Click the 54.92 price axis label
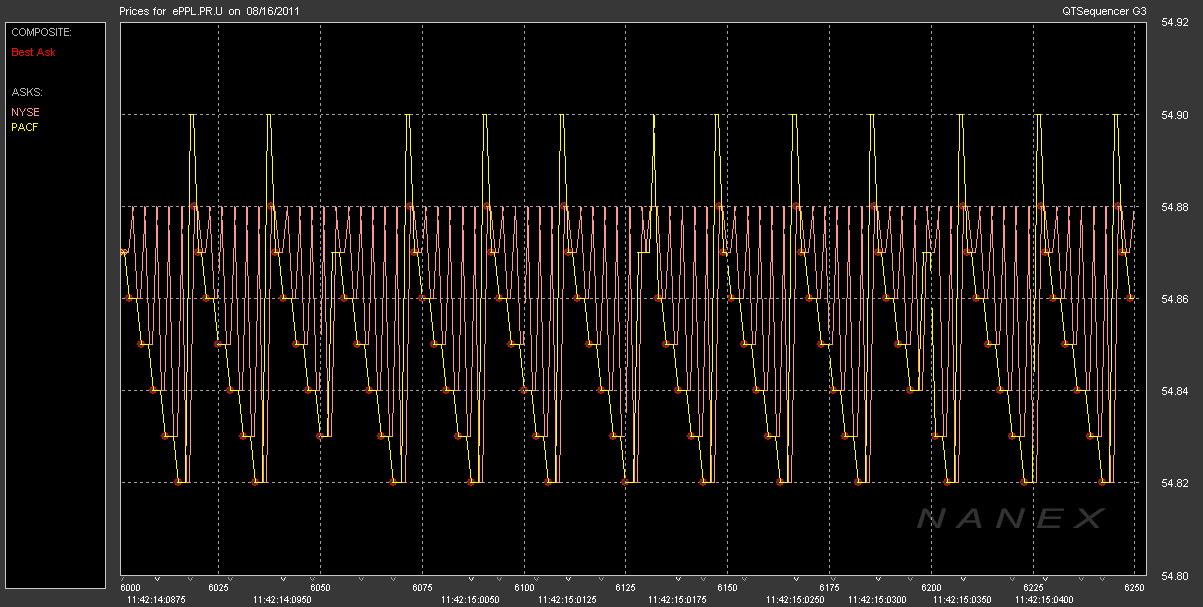The width and height of the screenshot is (1203, 607). click(x=1173, y=23)
